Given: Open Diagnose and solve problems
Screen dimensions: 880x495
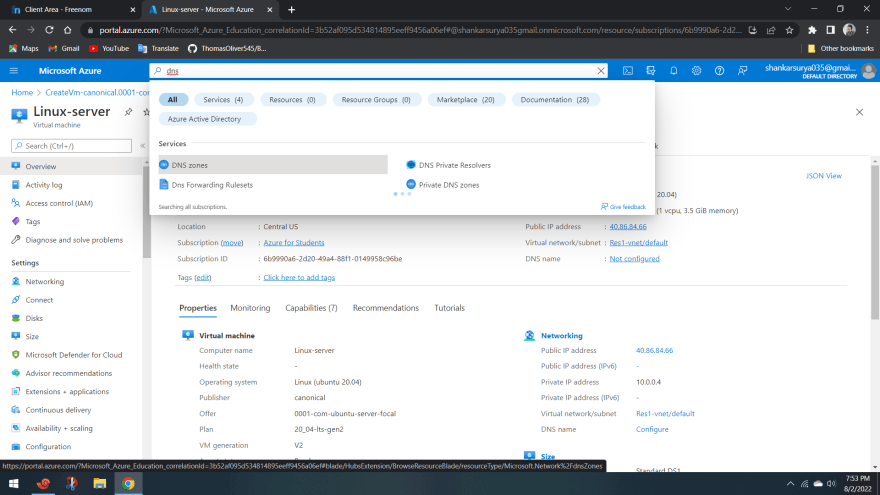Looking at the screenshot, I should [x=74, y=240].
